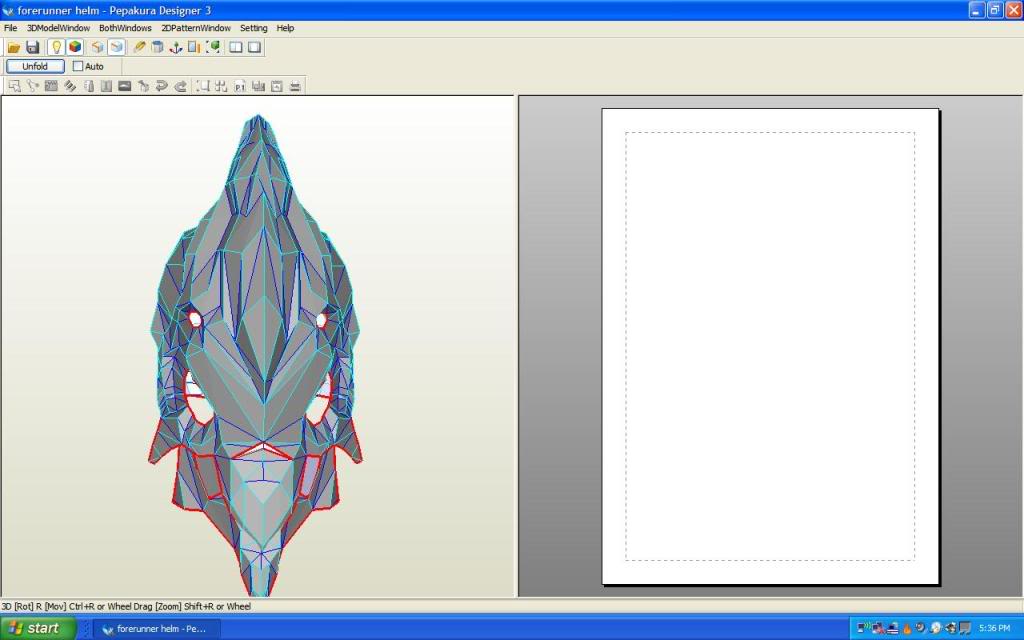Show both windows with split layout icon
The height and width of the screenshot is (640, 1024).
(x=236, y=47)
